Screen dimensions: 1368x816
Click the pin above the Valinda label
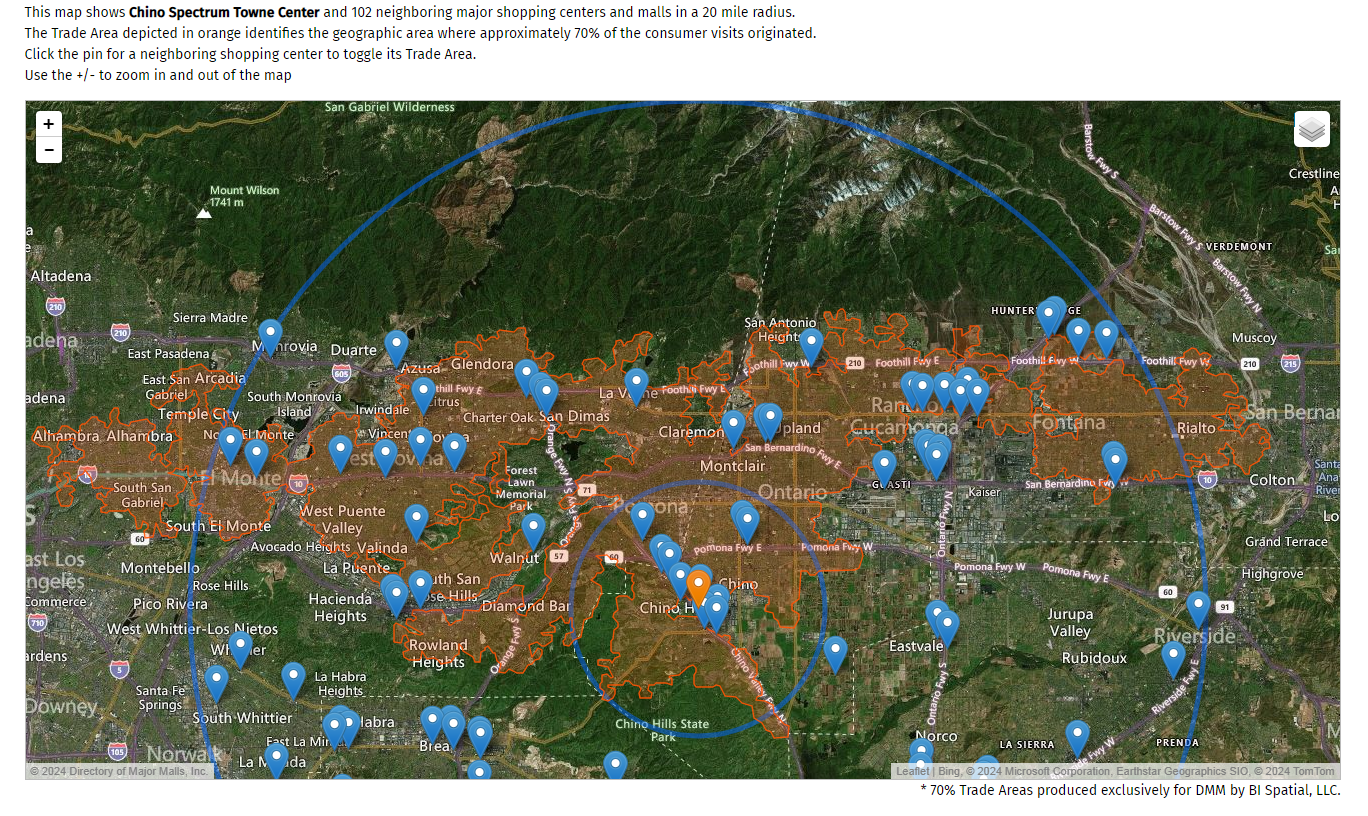coord(416,519)
